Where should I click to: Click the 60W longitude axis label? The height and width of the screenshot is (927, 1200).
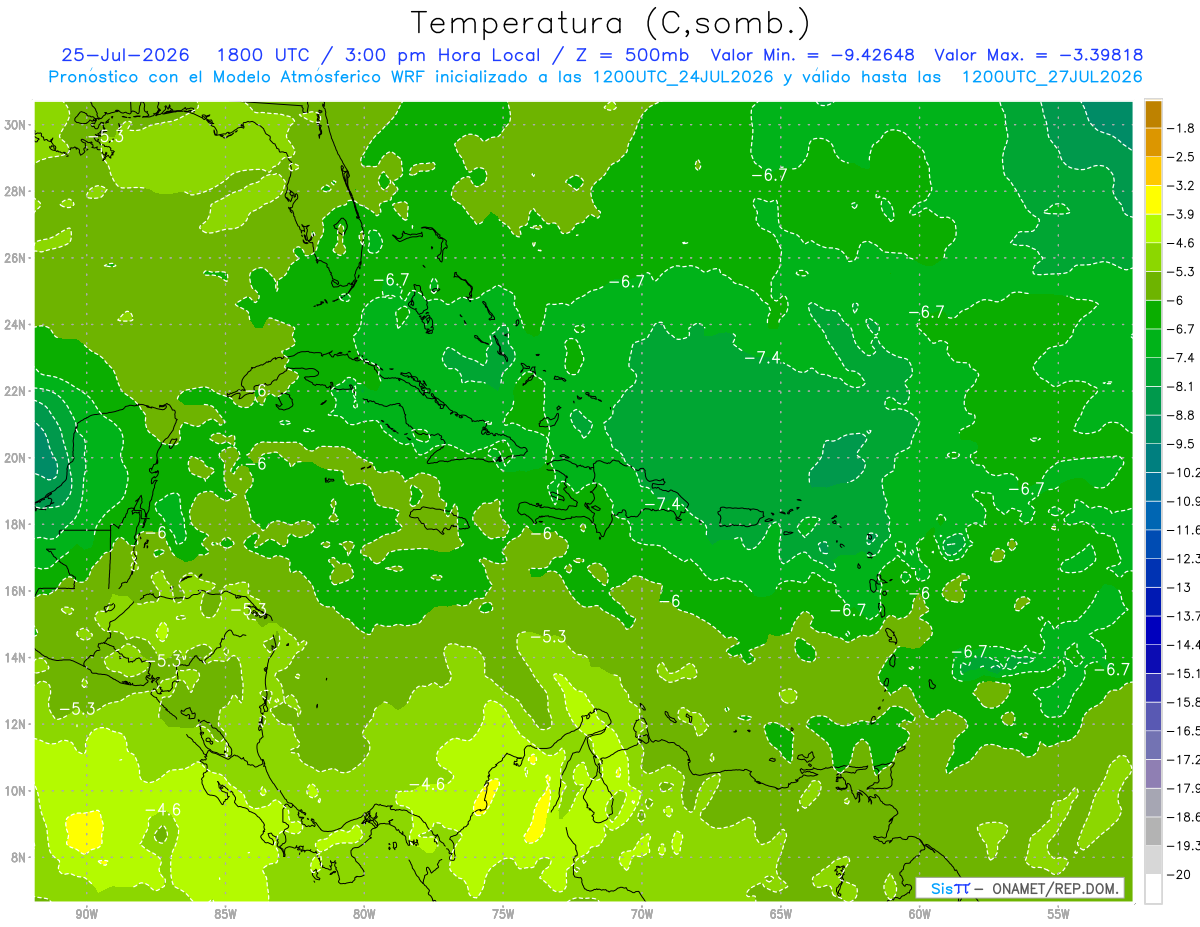[920, 914]
